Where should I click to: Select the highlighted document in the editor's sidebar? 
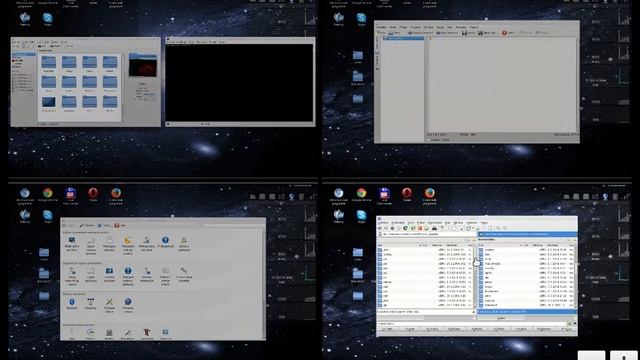404,38
